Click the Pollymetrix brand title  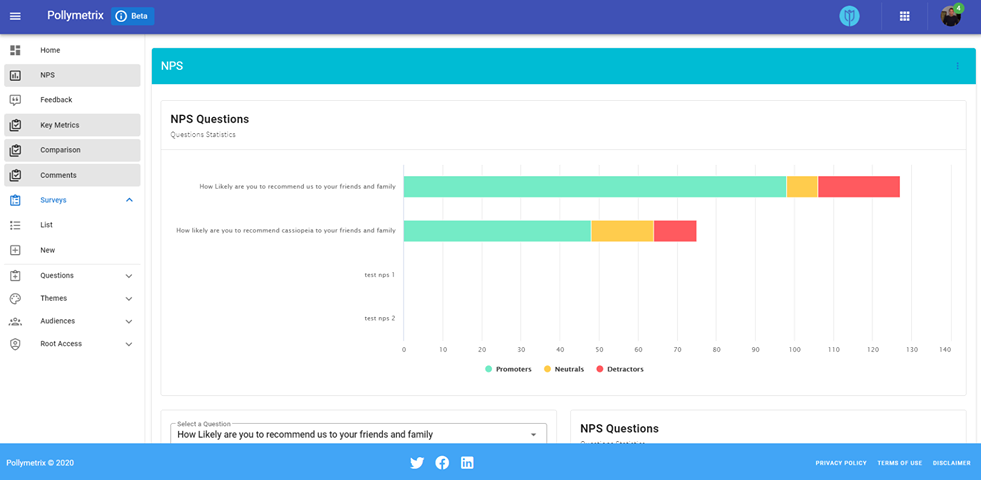tap(75, 16)
